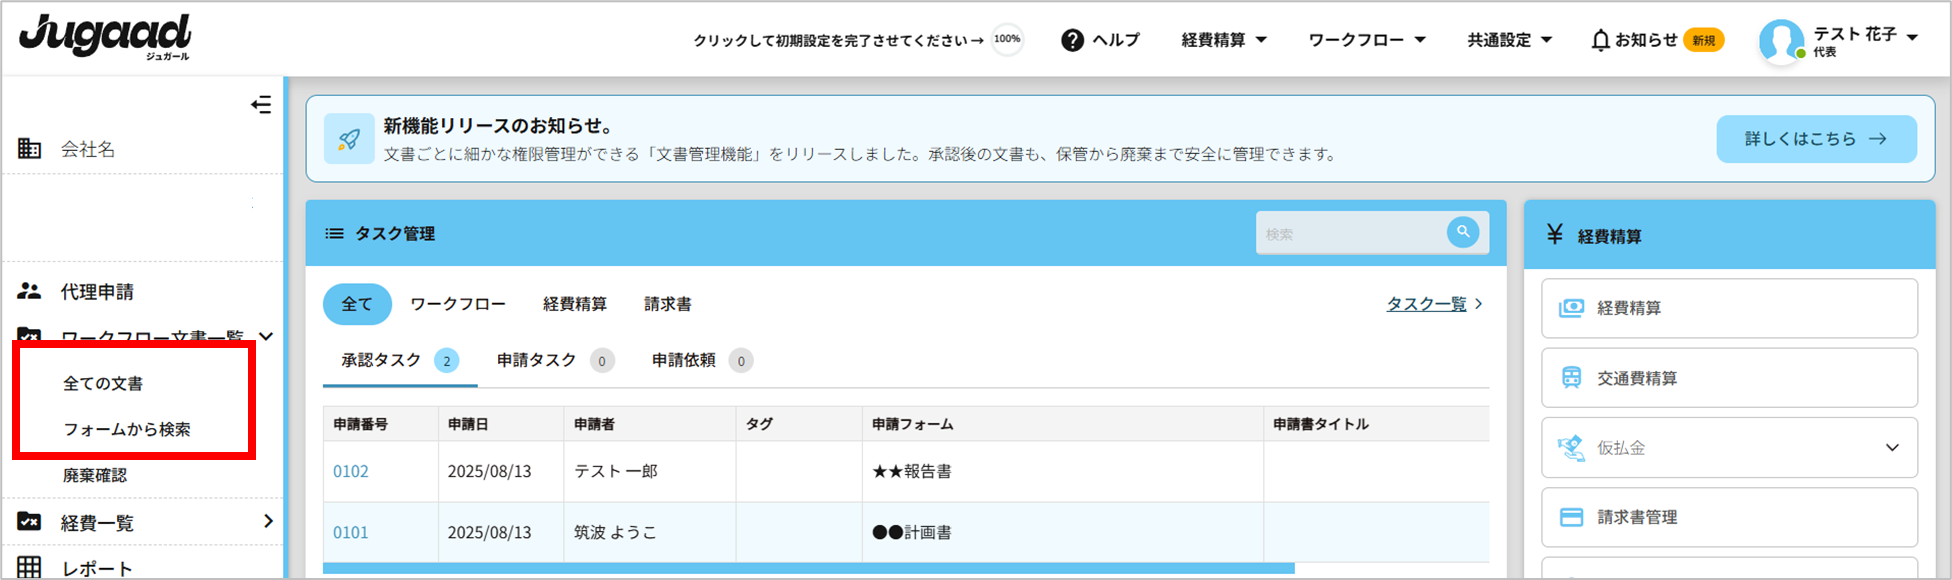Viewport: 1952px width, 580px height.
Task: Click the task search input field
Action: tap(1350, 234)
